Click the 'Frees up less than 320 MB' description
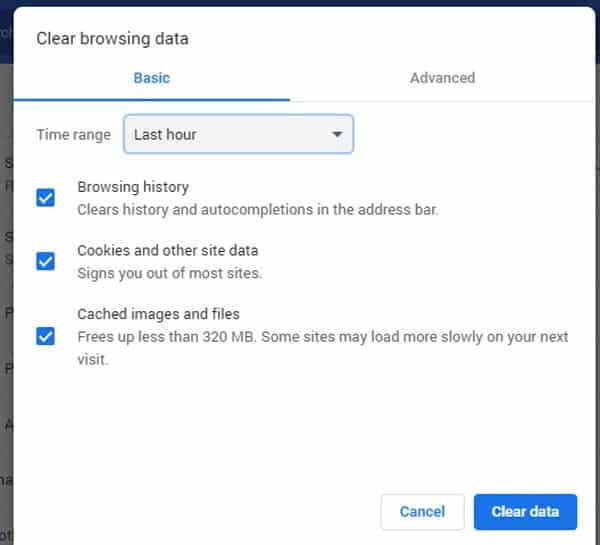The height and width of the screenshot is (545, 600). click(x=323, y=348)
